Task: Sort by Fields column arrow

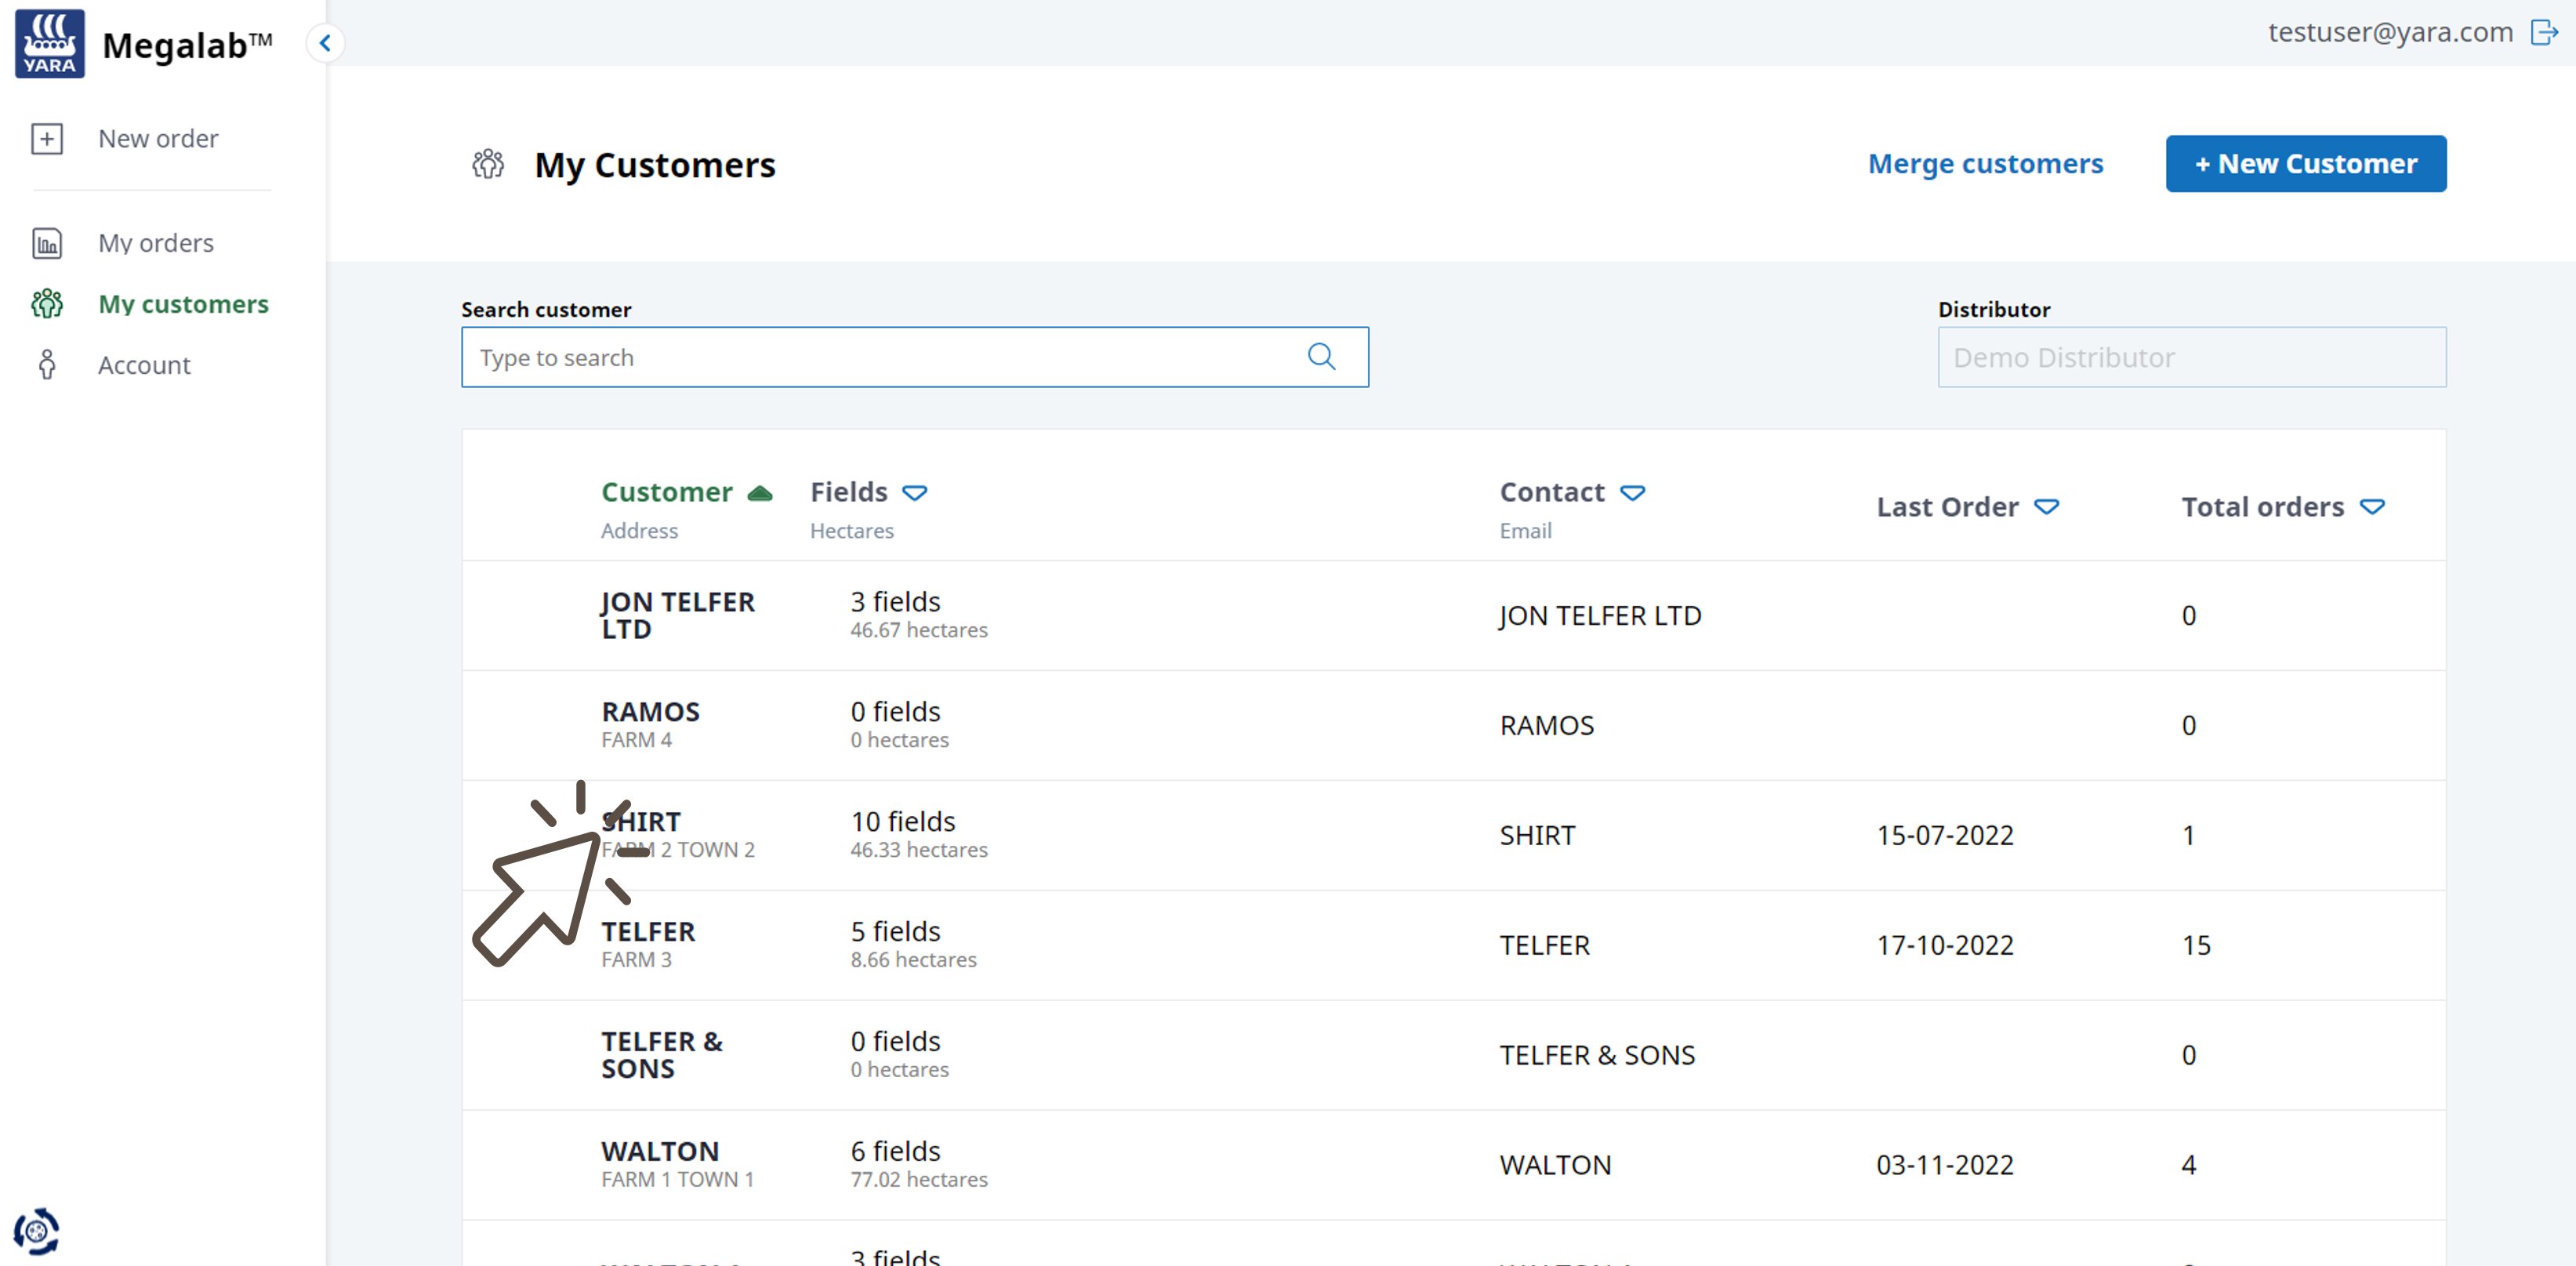Action: pyautogui.click(x=914, y=493)
